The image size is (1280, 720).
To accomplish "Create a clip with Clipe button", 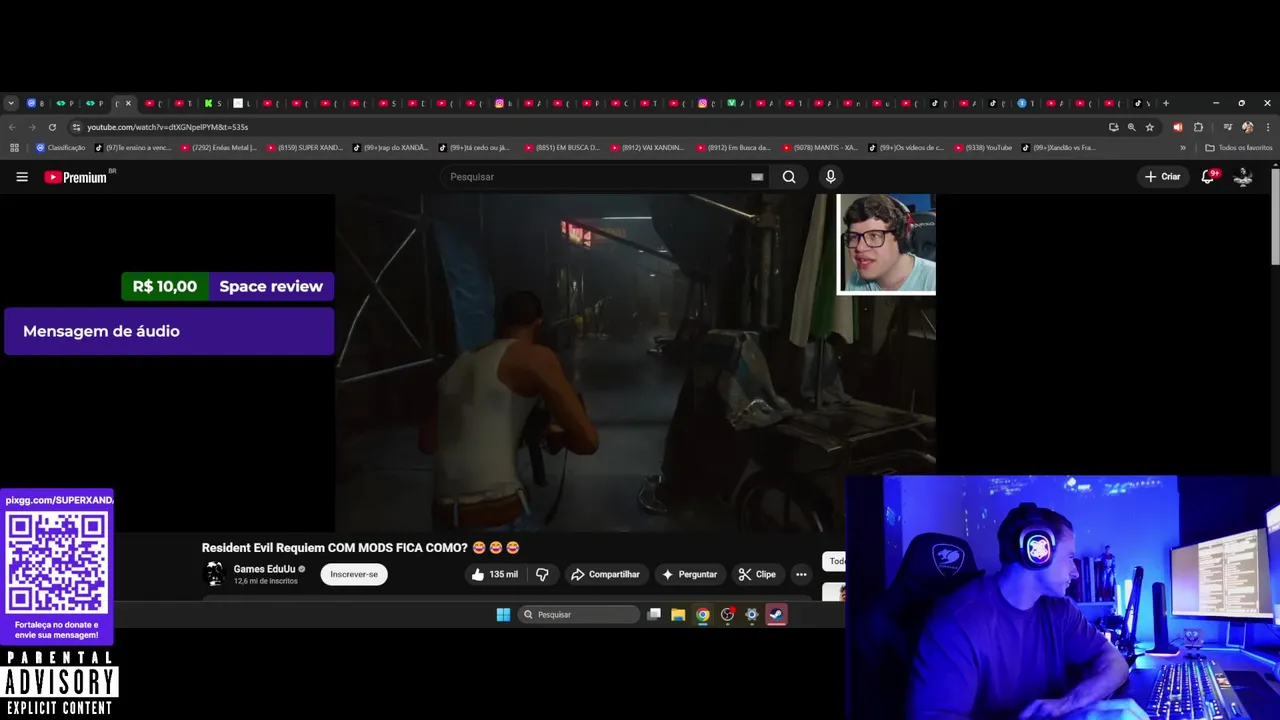I will click(757, 574).
